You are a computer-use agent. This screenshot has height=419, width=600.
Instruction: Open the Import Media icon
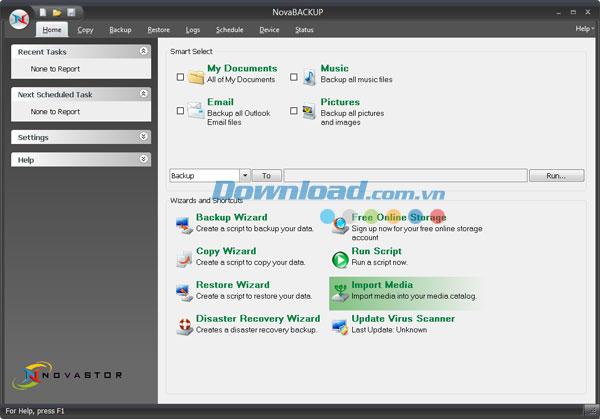[x=340, y=291]
